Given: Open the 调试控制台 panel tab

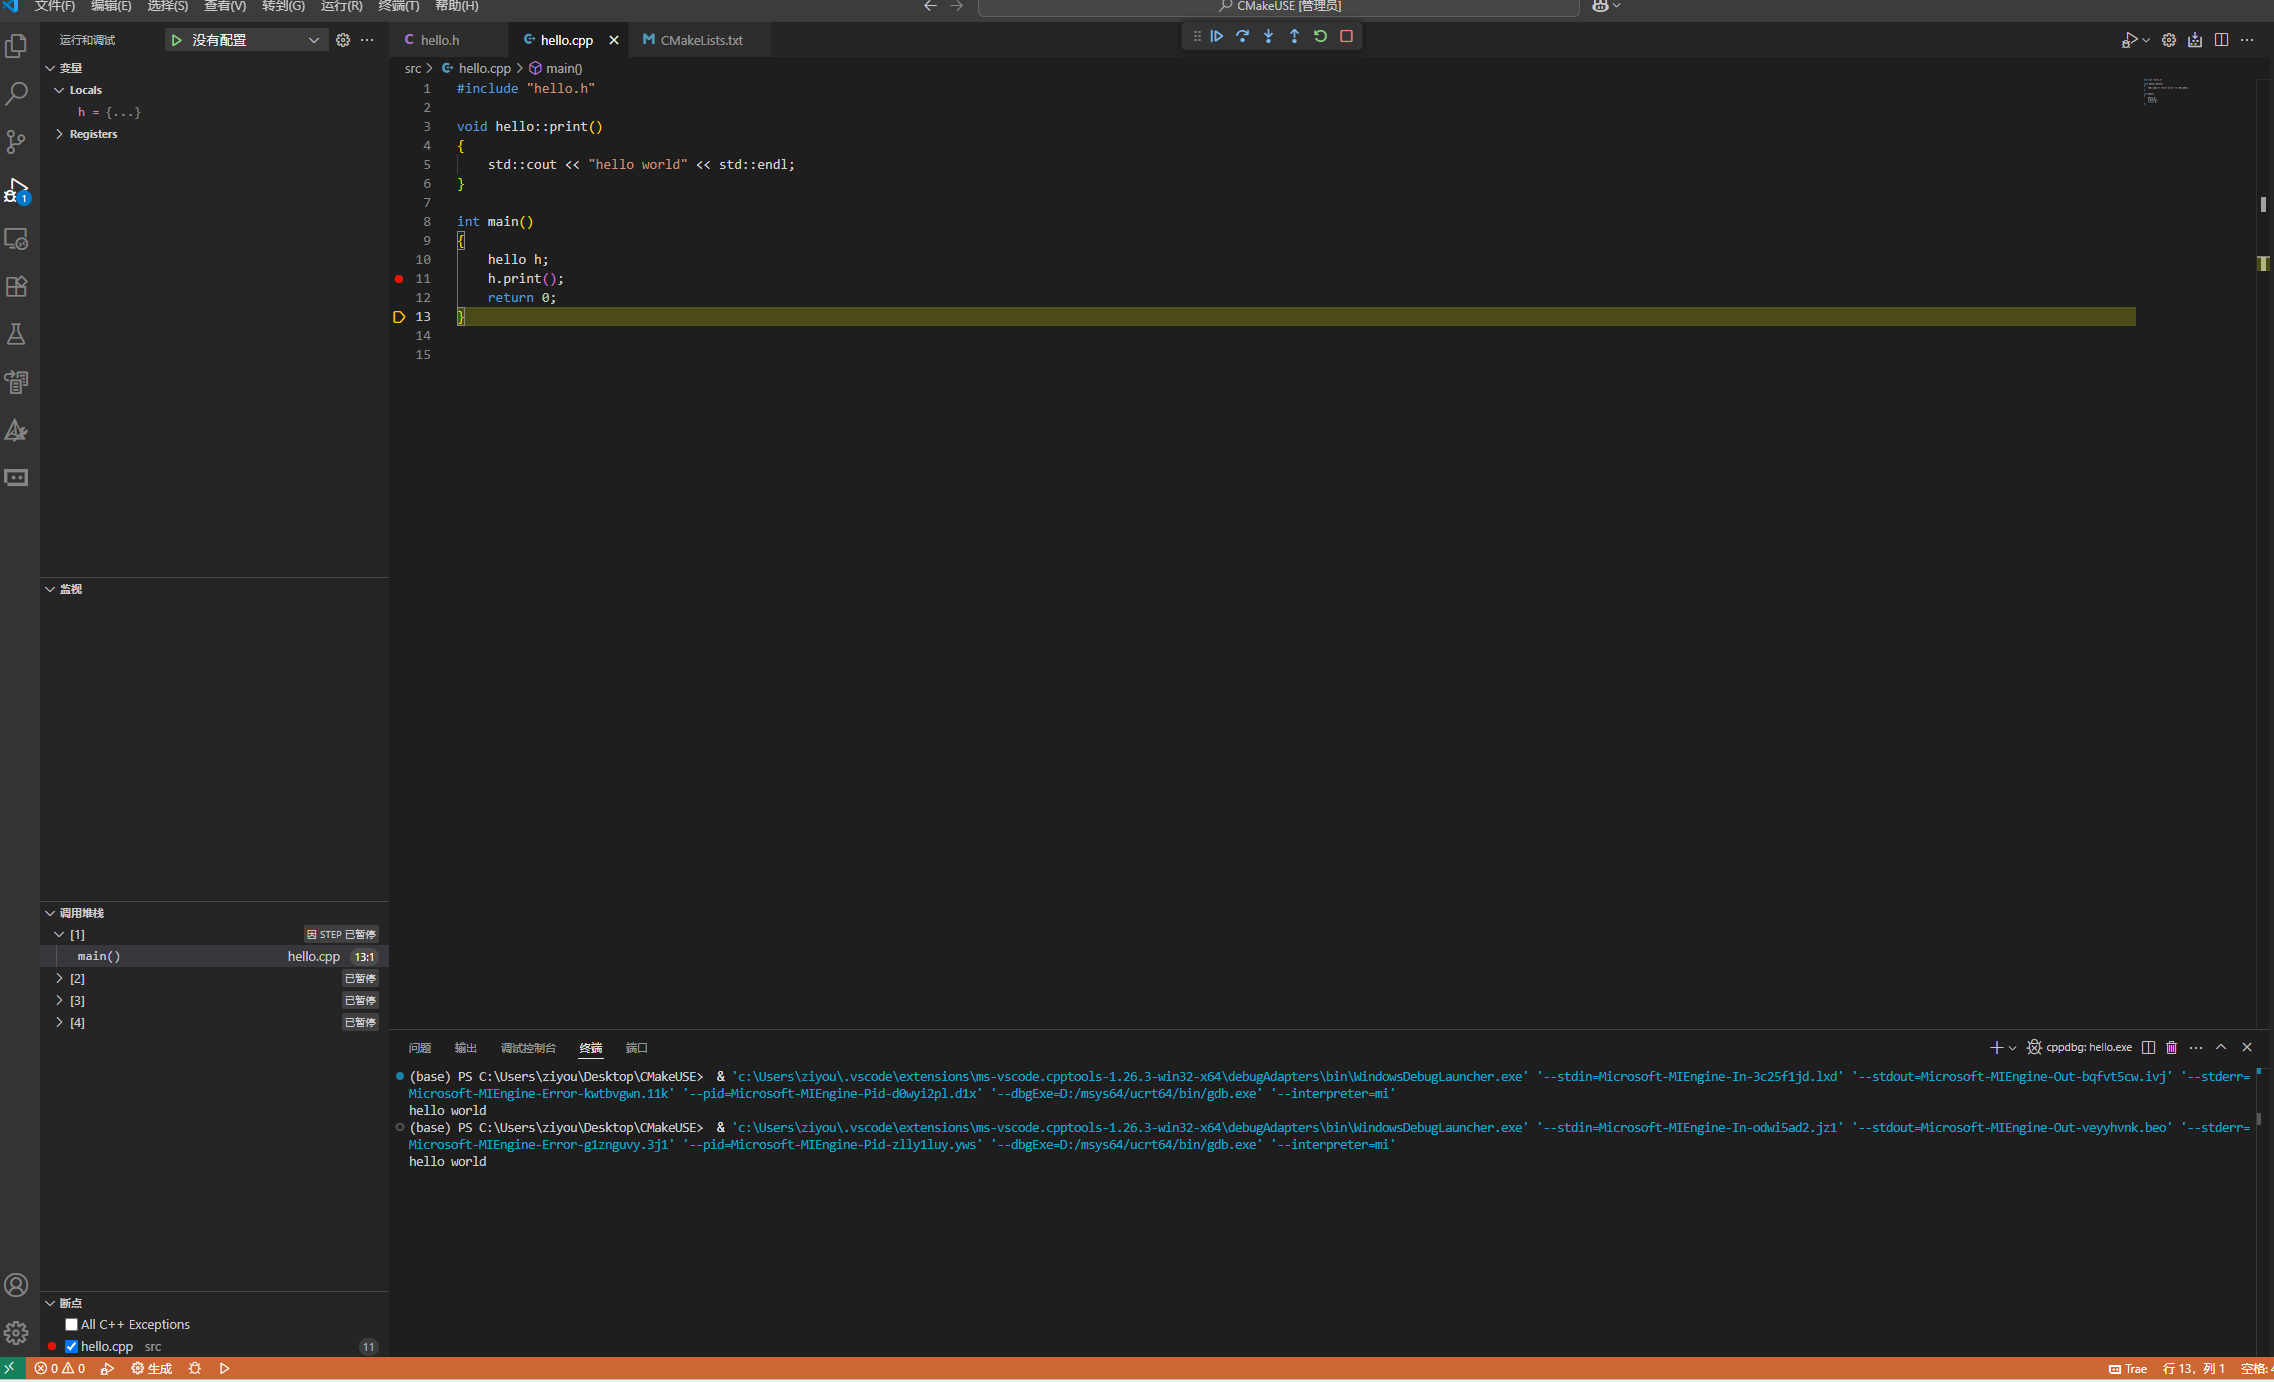Looking at the screenshot, I should (x=528, y=1048).
